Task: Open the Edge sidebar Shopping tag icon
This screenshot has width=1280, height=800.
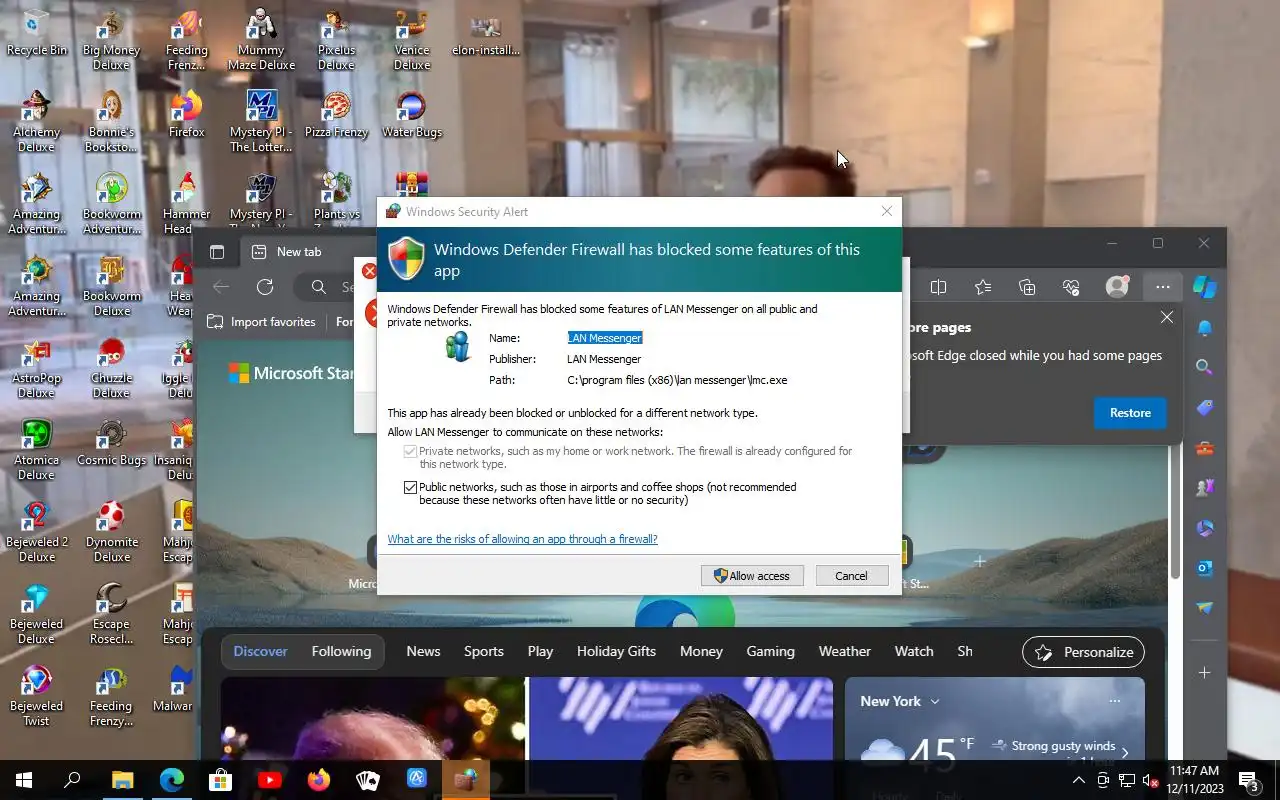Action: [x=1205, y=408]
